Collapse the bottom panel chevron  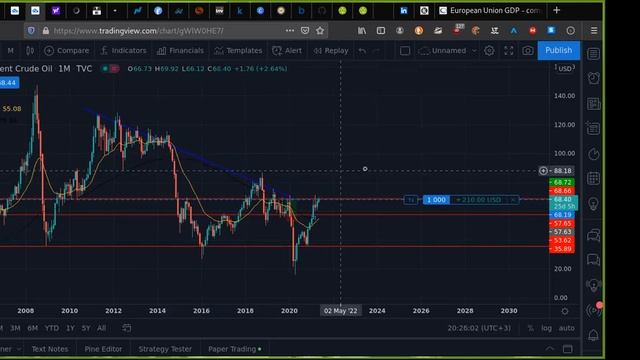[x=550, y=349]
